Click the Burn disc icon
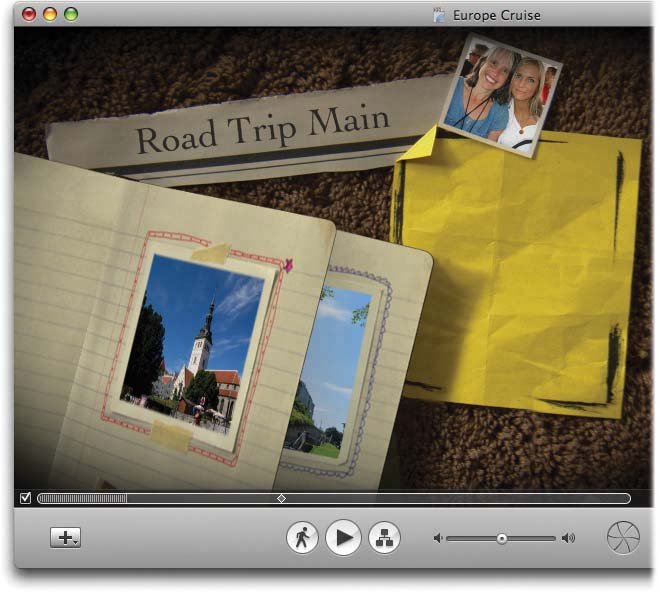The width and height of the screenshot is (660, 592). [623, 538]
